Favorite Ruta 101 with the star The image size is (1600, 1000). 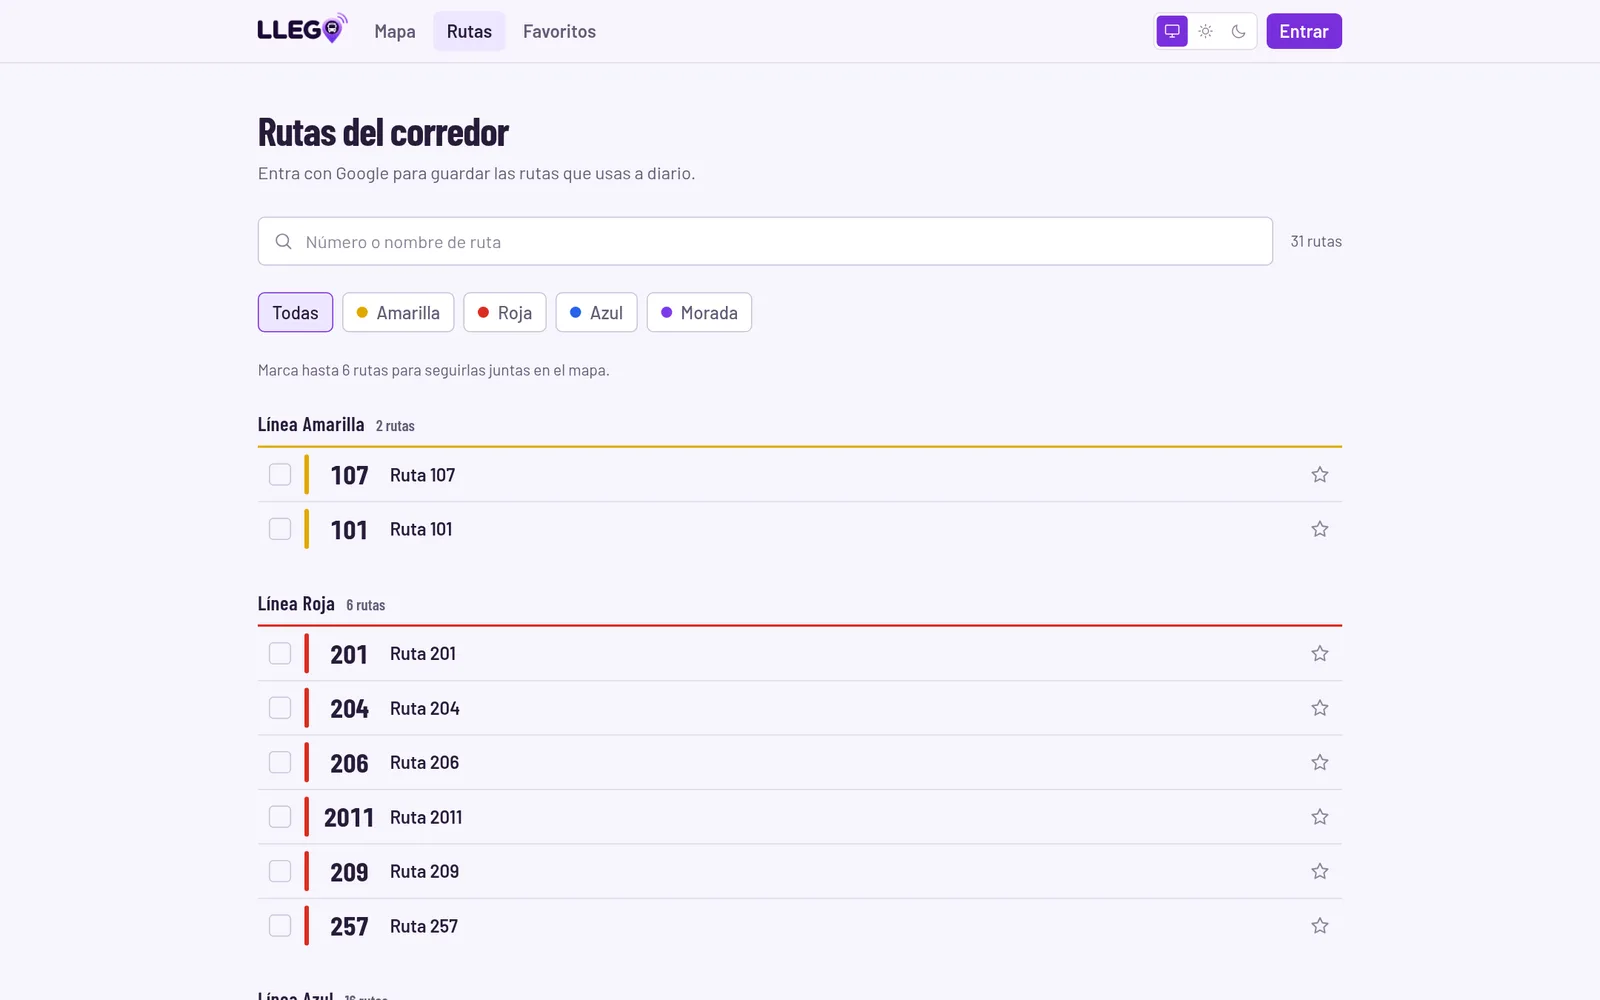tap(1320, 529)
